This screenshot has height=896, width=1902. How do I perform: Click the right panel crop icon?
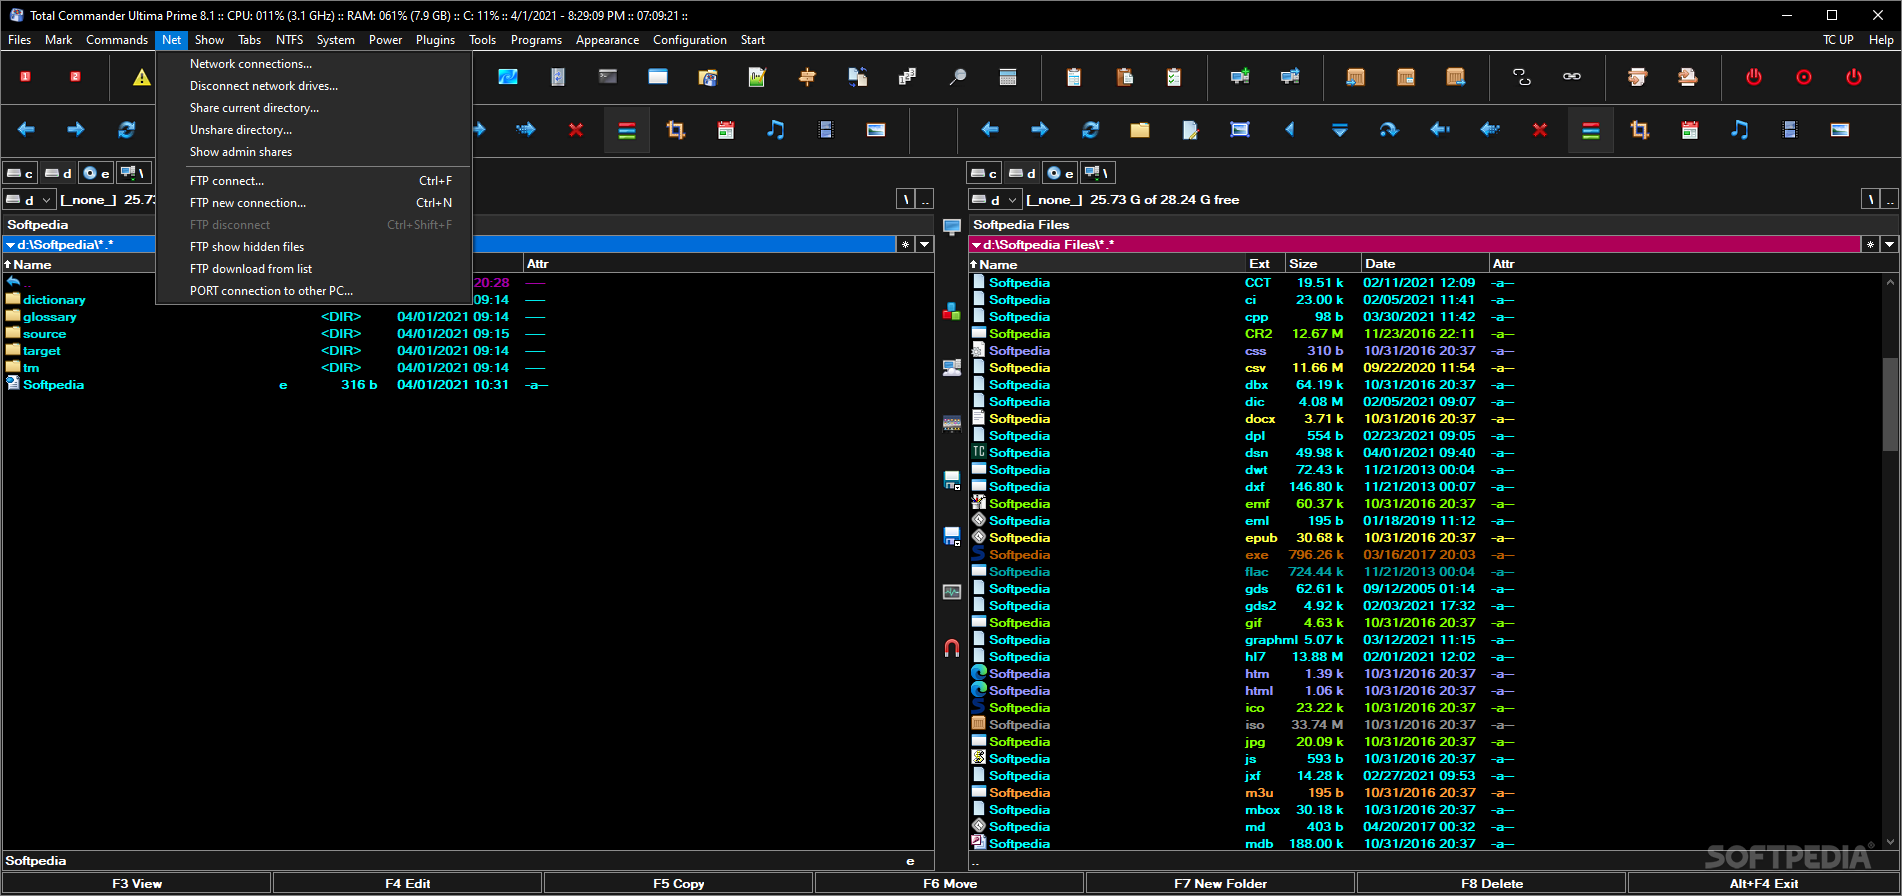[1640, 130]
